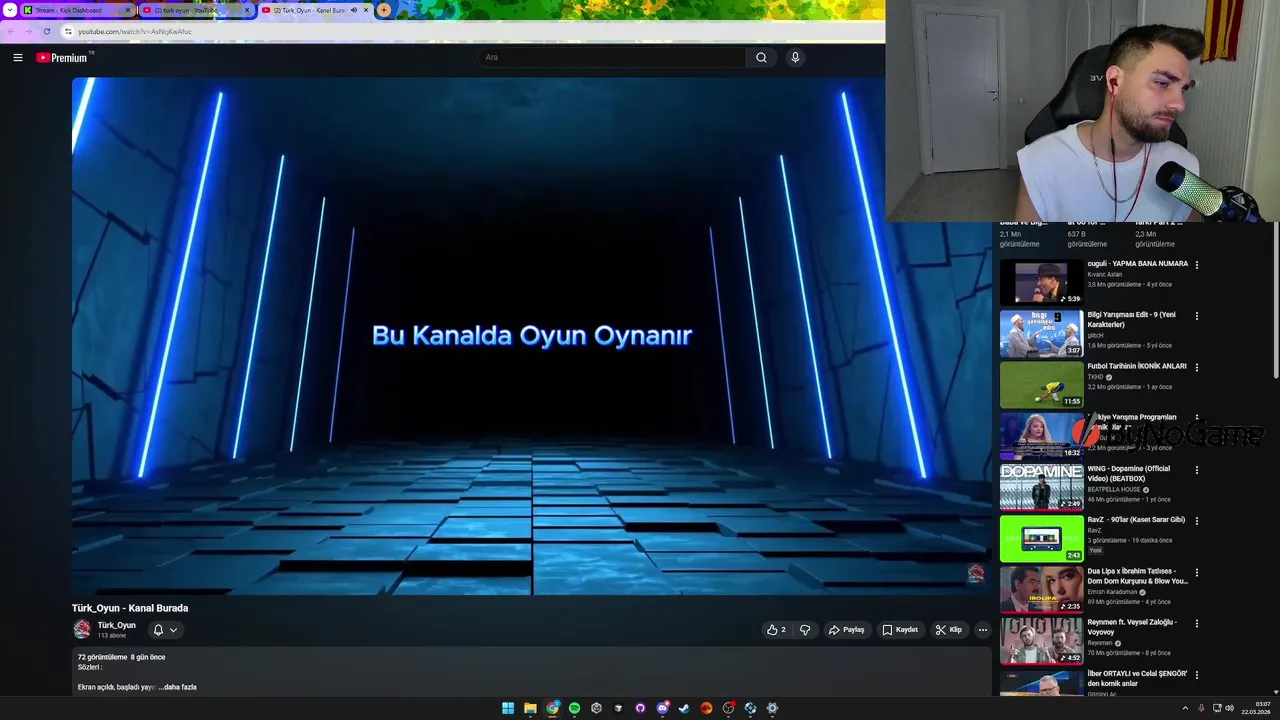Create a clip with Klip button
This screenshot has height=720, width=1280.
point(948,630)
